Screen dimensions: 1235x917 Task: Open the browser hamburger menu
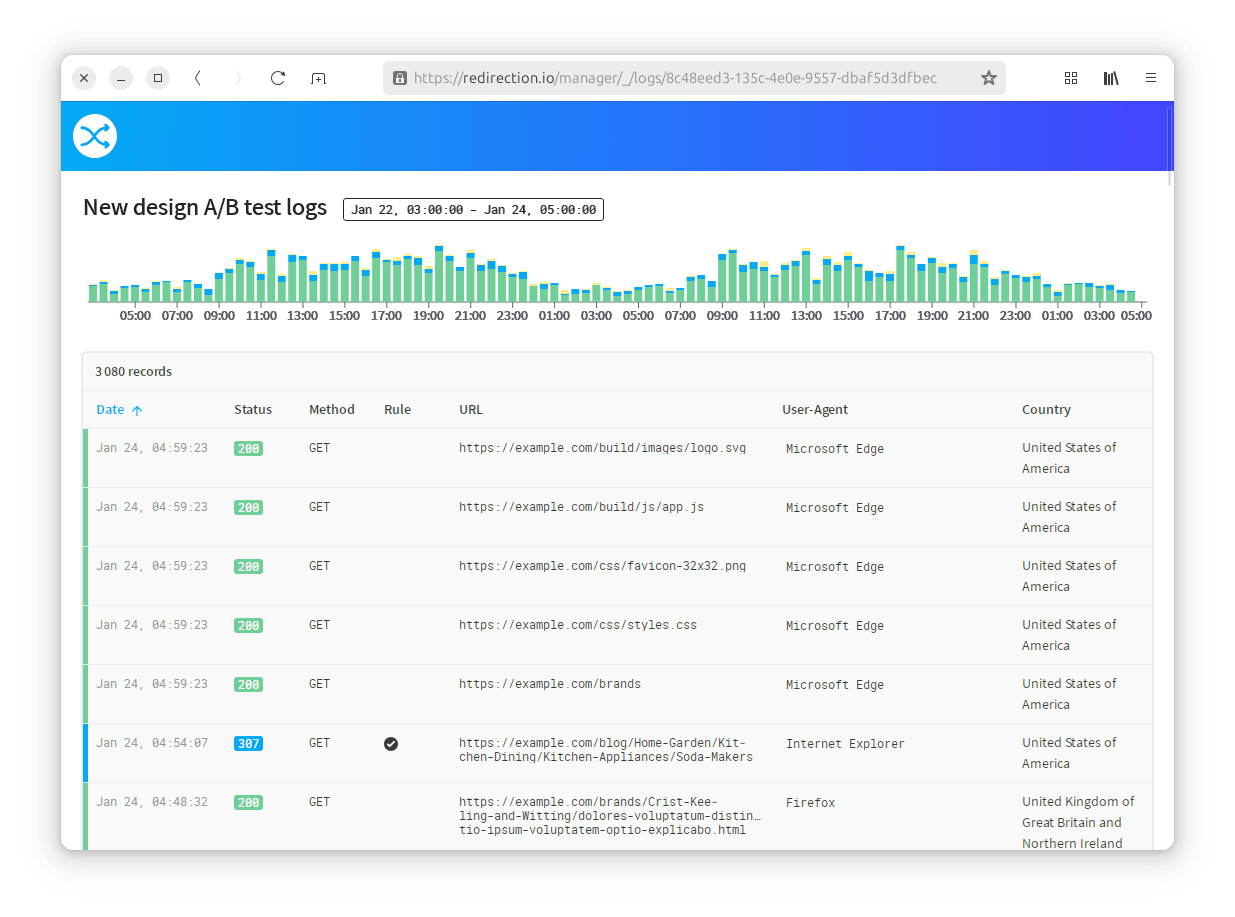(1151, 78)
